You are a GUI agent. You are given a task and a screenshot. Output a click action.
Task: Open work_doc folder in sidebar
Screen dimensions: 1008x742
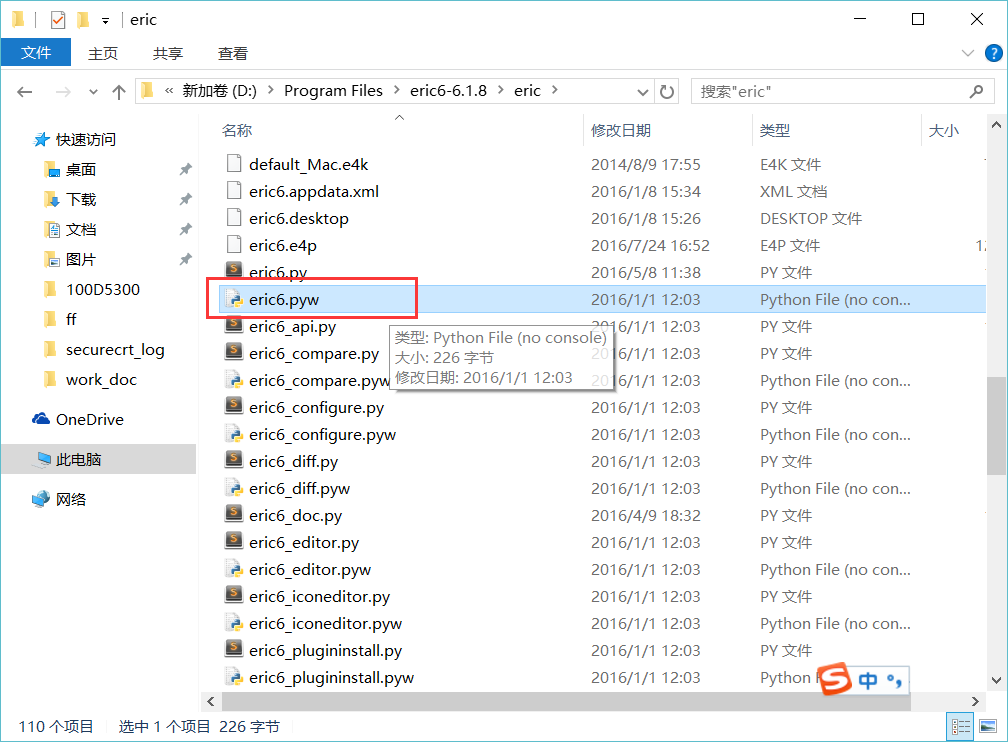click(x=101, y=379)
